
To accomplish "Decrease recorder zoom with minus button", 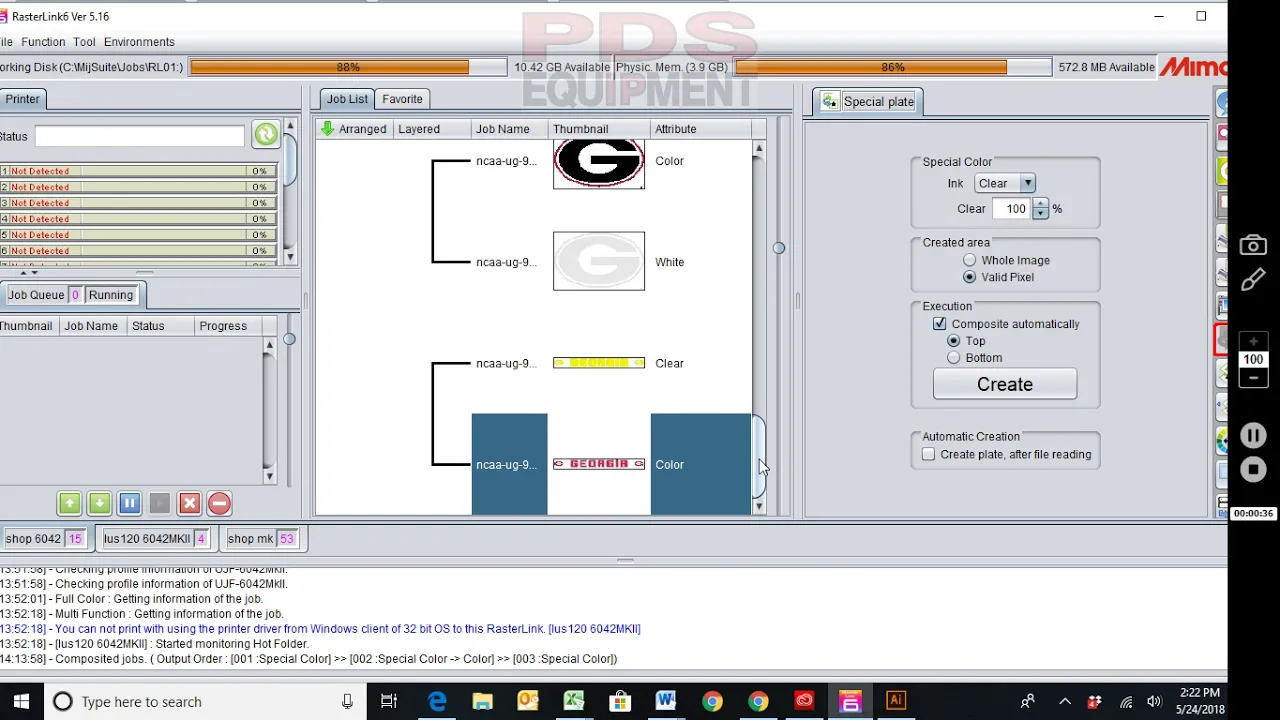I will click(x=1253, y=377).
